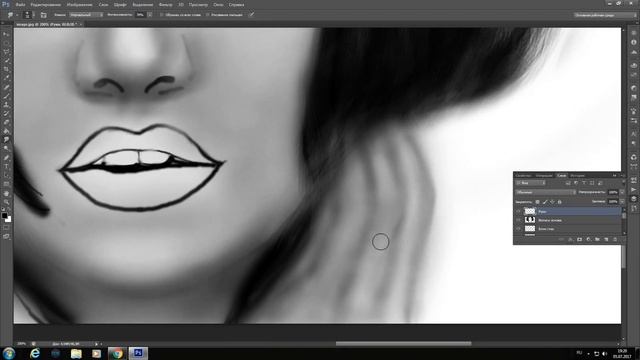Toggle Quick Mask mode in toolbar

[x=6, y=228]
